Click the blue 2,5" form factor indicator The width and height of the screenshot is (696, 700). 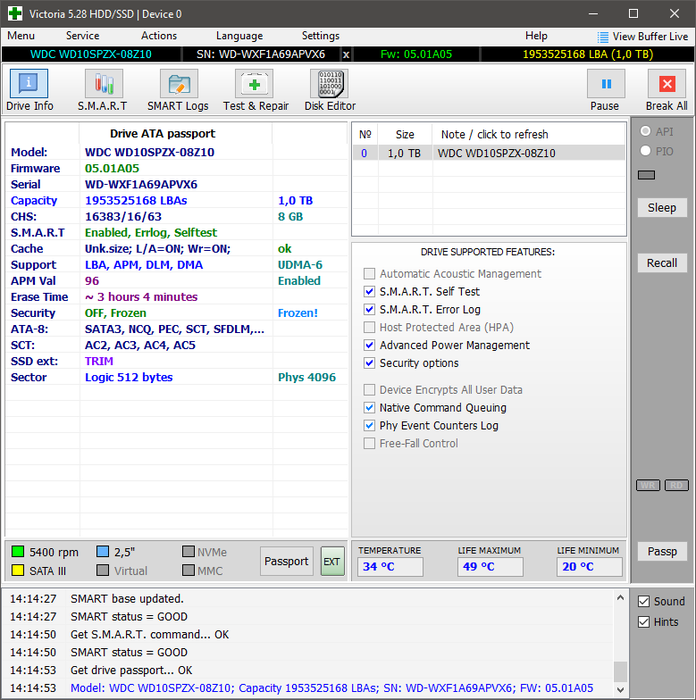[x=103, y=551]
